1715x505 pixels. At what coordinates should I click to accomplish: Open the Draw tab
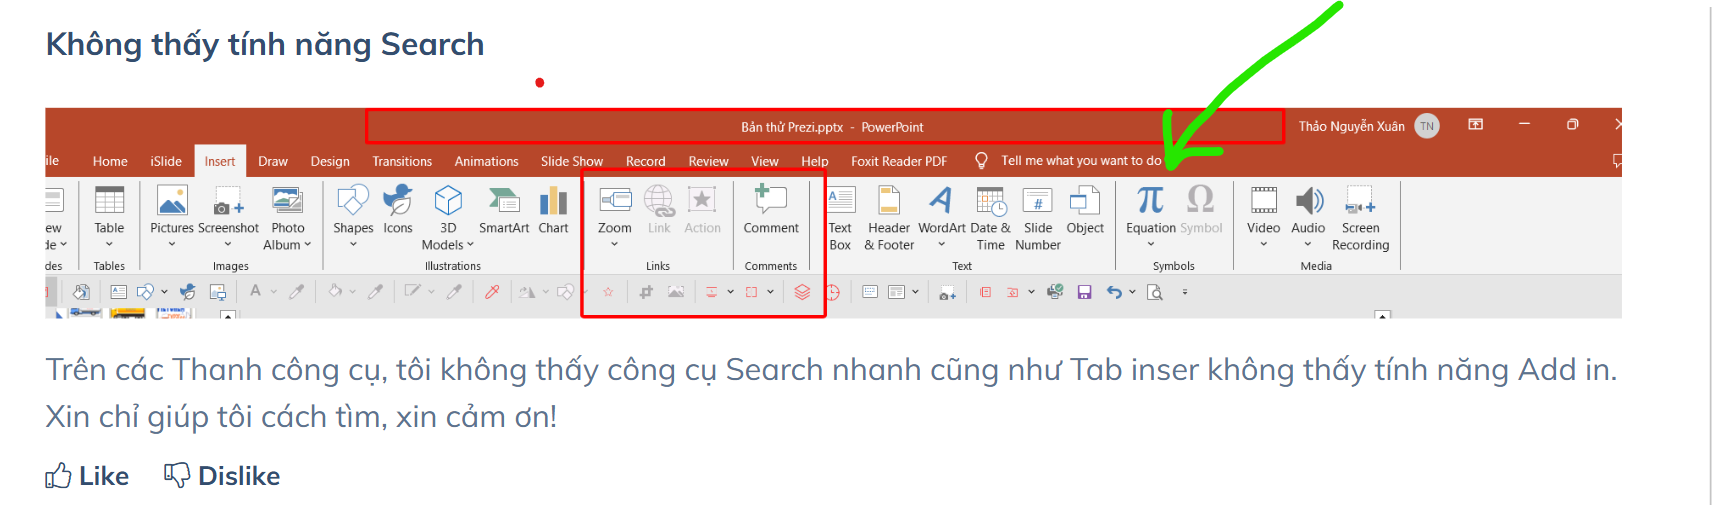pos(273,161)
